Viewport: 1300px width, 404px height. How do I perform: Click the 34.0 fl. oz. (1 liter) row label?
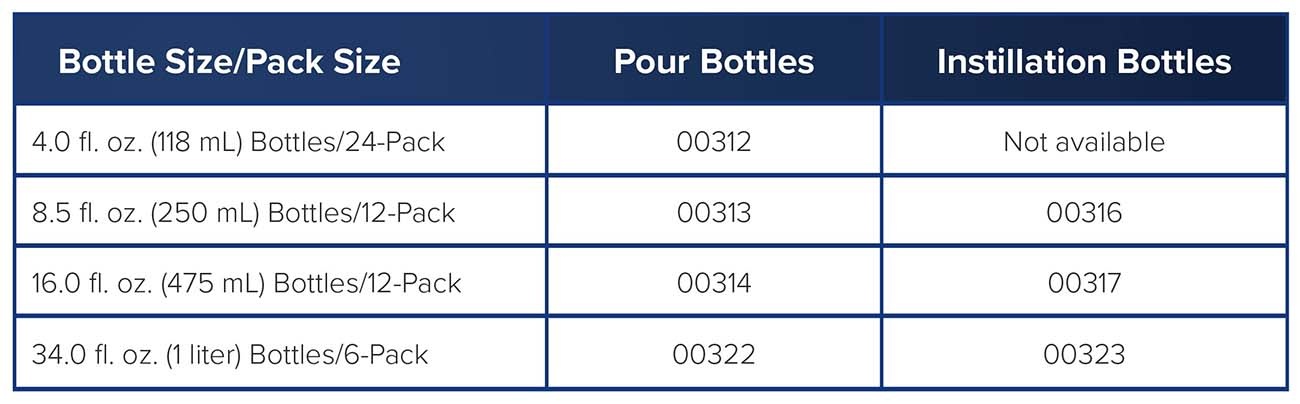(x=230, y=354)
